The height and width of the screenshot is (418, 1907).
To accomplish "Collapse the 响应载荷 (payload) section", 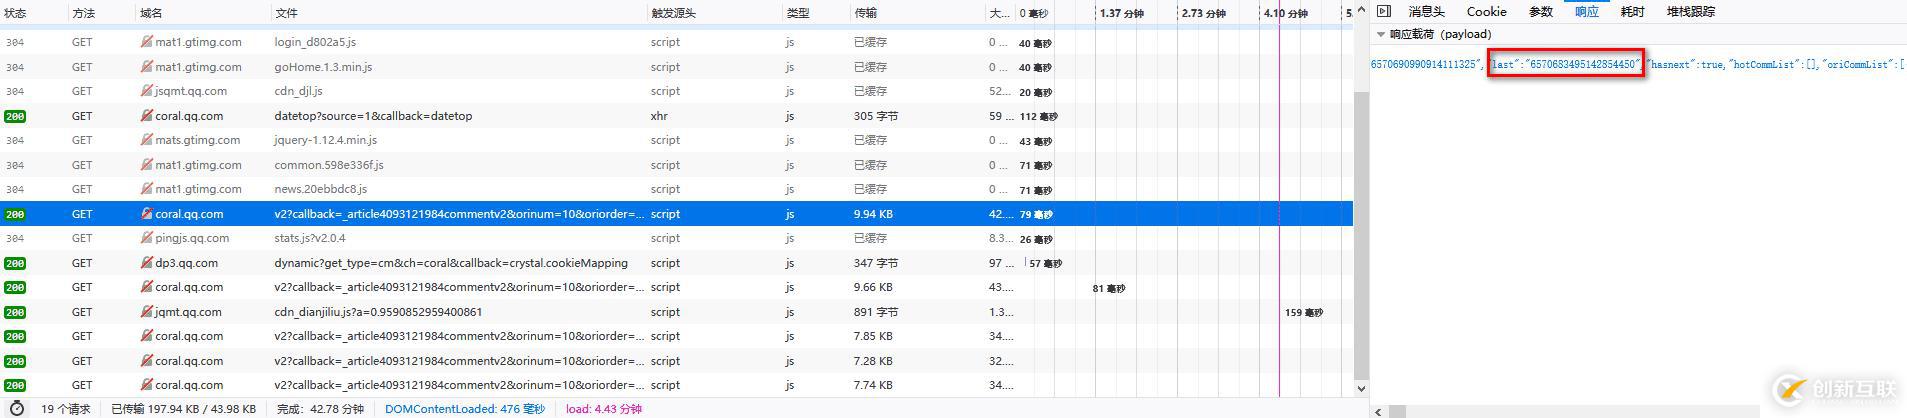I will 1381,34.
